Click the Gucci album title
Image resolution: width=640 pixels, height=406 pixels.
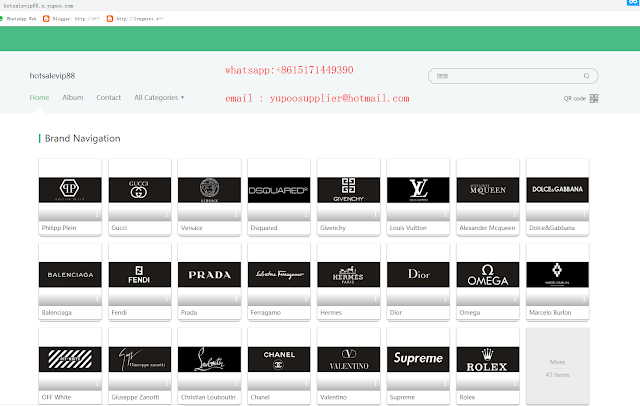point(119,228)
